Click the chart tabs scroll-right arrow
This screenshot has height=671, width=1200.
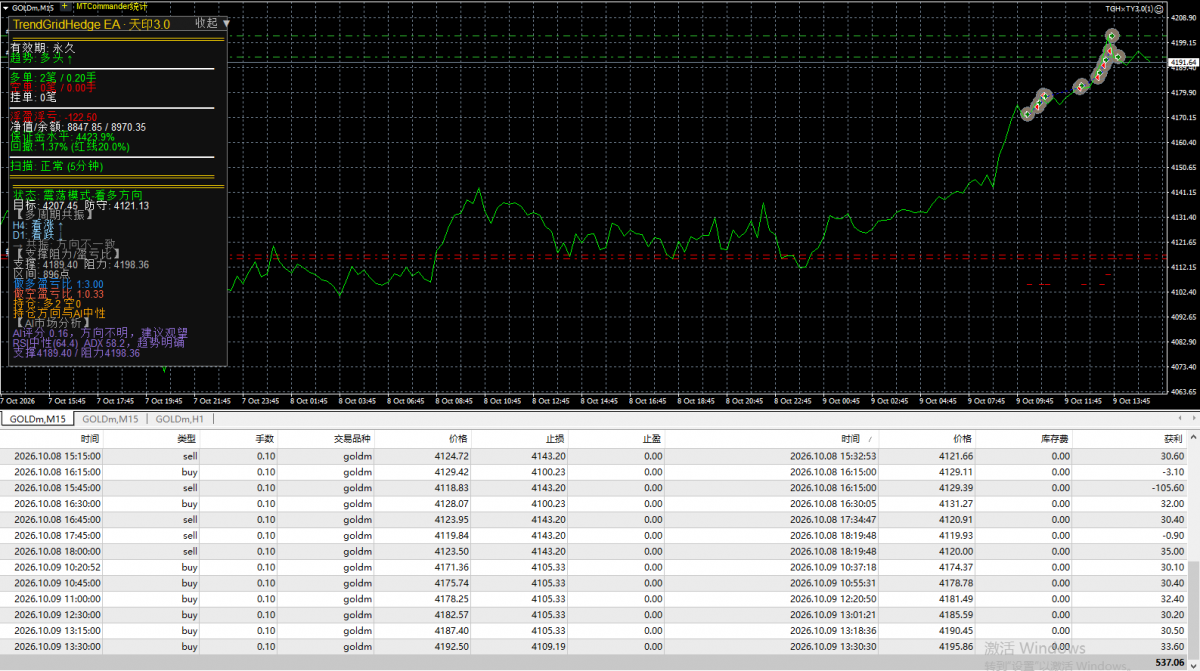[x=1193, y=419]
